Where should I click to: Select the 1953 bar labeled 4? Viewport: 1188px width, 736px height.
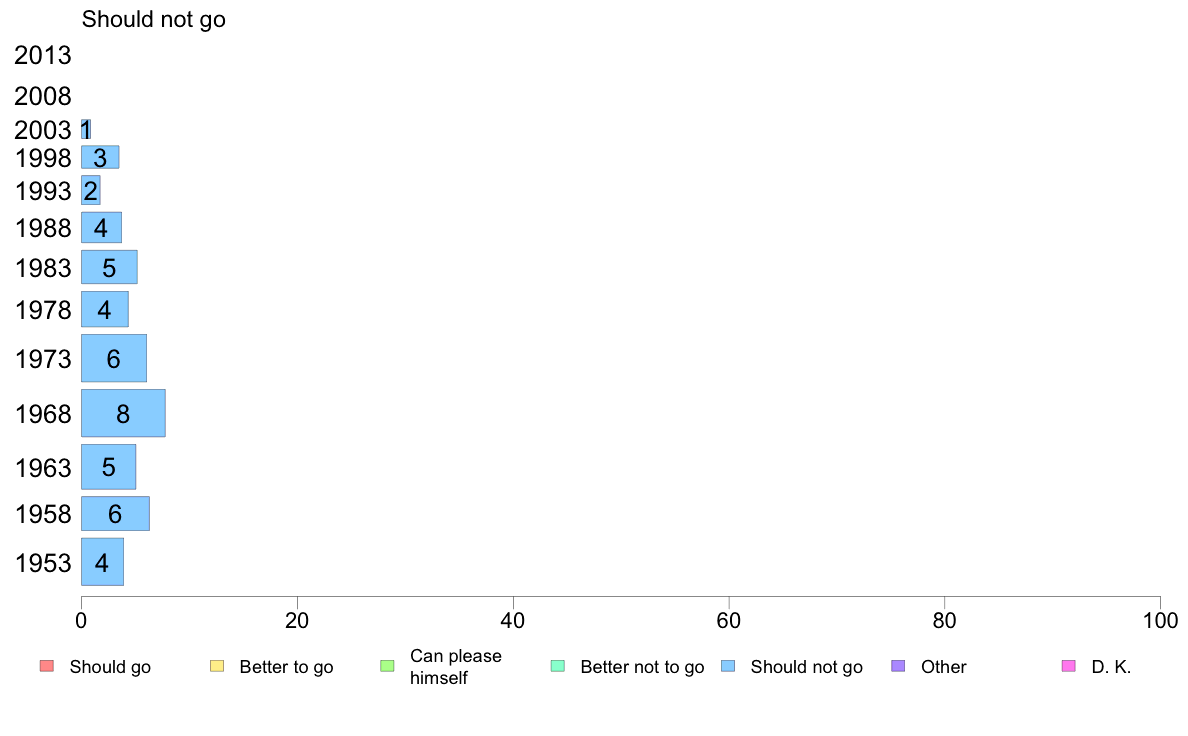(x=102, y=562)
